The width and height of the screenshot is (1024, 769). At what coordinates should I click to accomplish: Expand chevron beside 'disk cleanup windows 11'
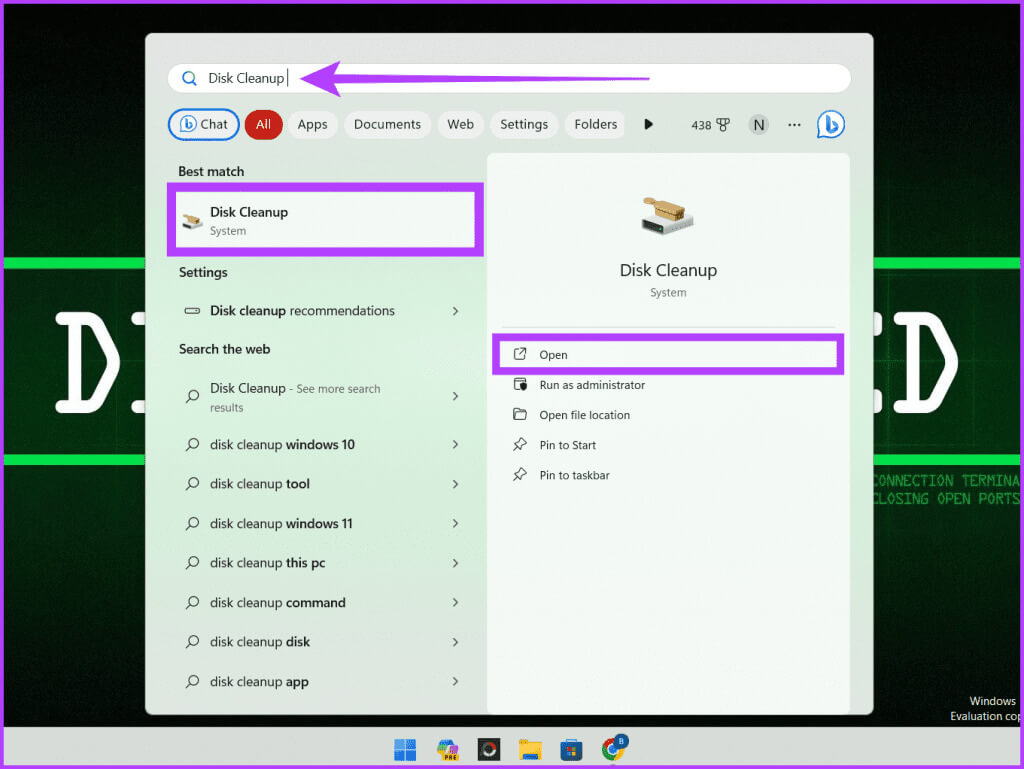[455, 524]
